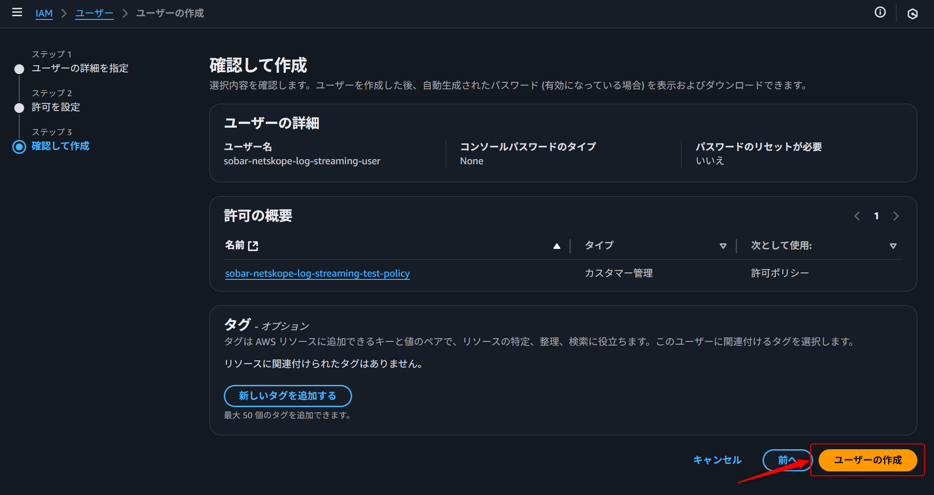Click パスワードのリセットが必要 value いいえ
The width and height of the screenshot is (934, 495).
coord(710,161)
